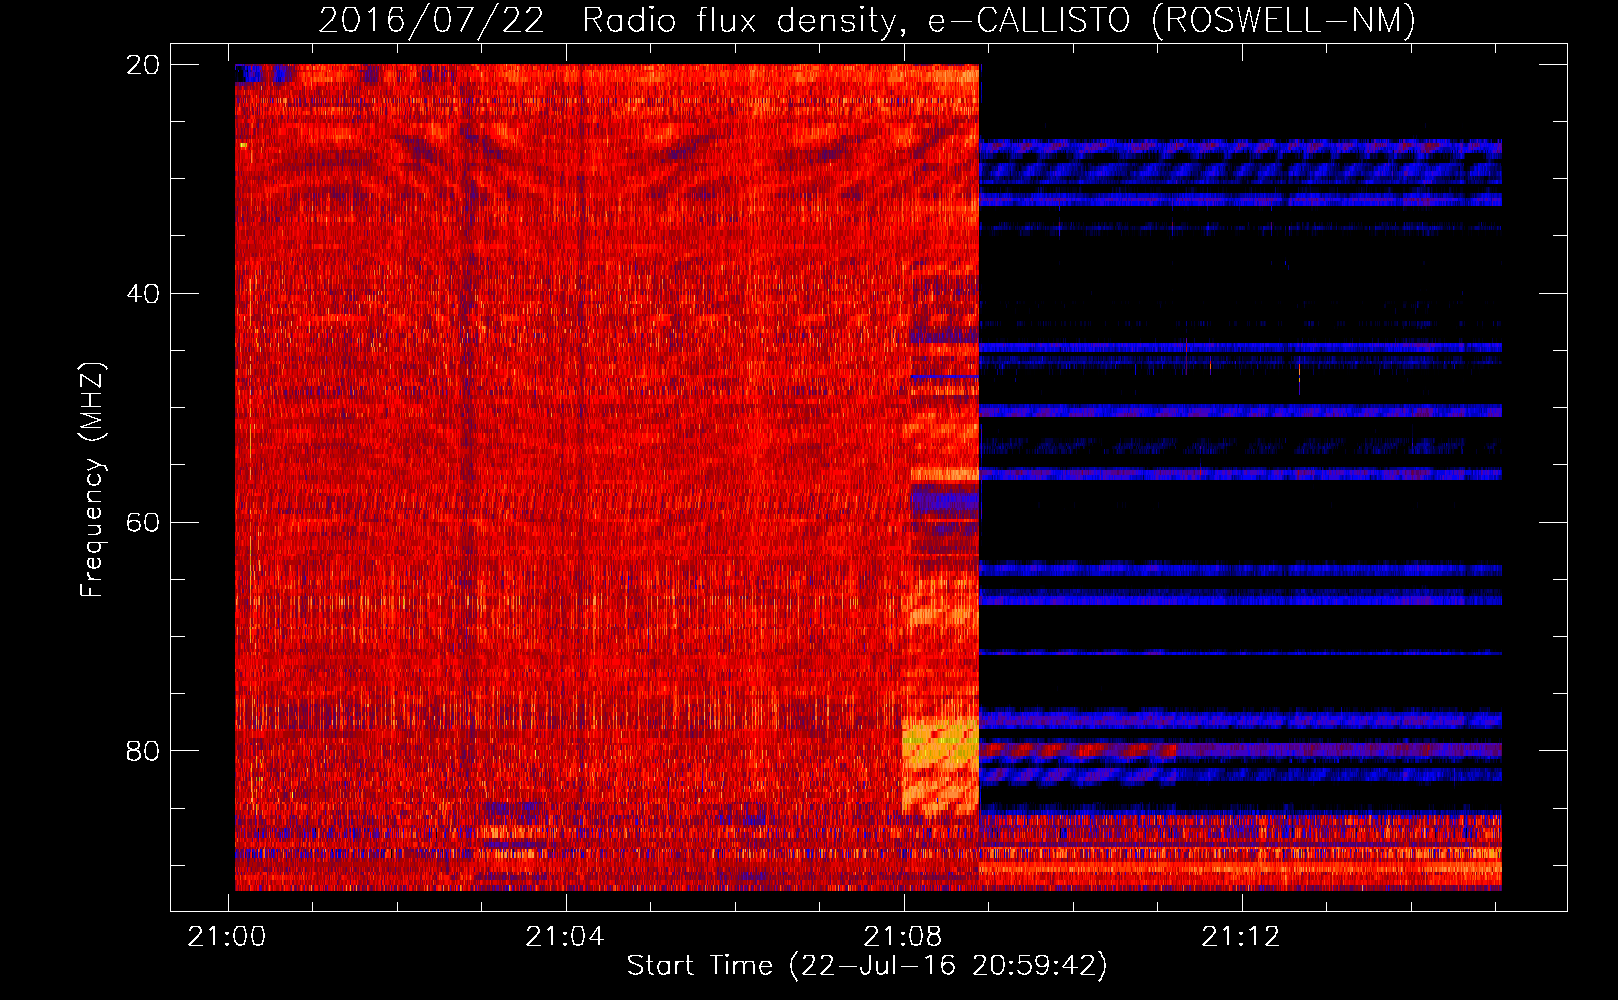Image resolution: width=1618 pixels, height=1000 pixels.
Task: Click the 'Frequency (MHZ)' y-axis label
Action: click(92, 480)
